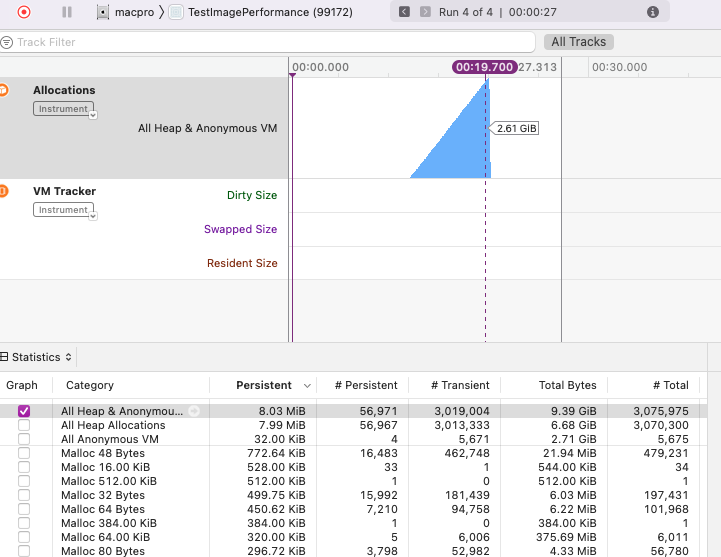Screen dimensions: 721x557
Task: Click the track filter icon
Action: click(x=6, y=42)
